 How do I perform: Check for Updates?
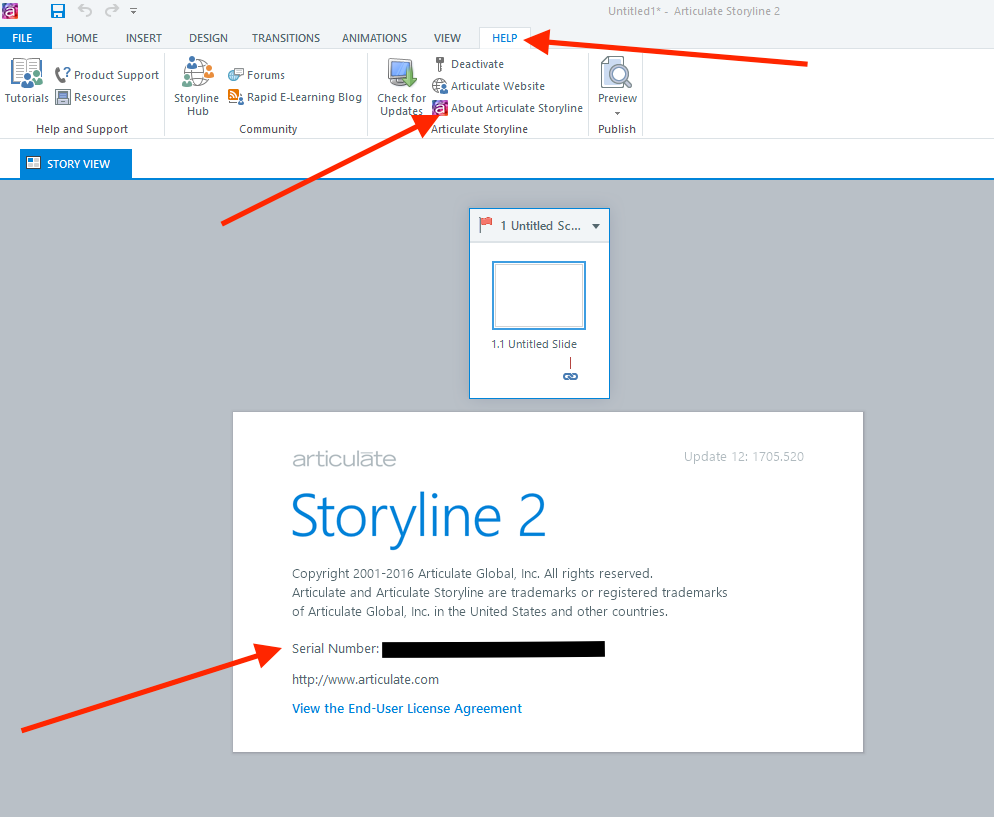tap(401, 87)
